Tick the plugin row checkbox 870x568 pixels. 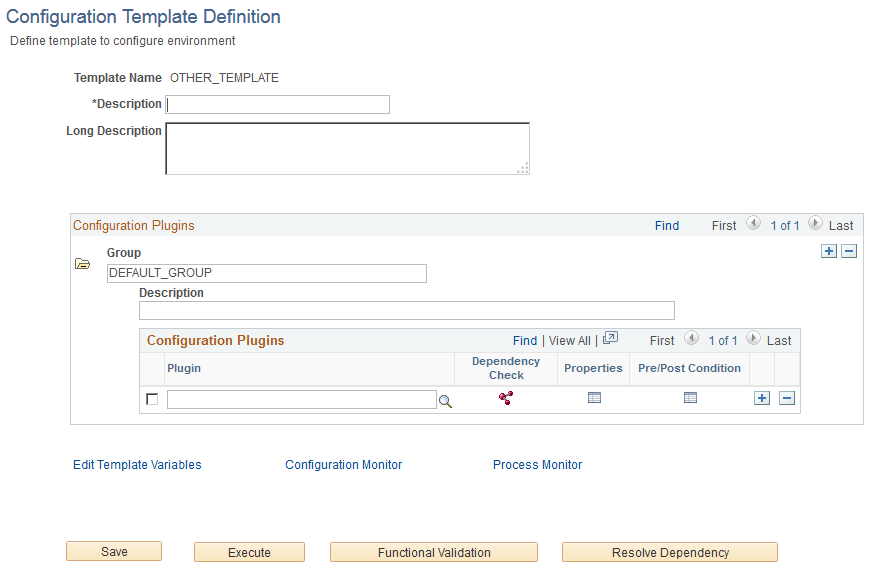(x=152, y=399)
